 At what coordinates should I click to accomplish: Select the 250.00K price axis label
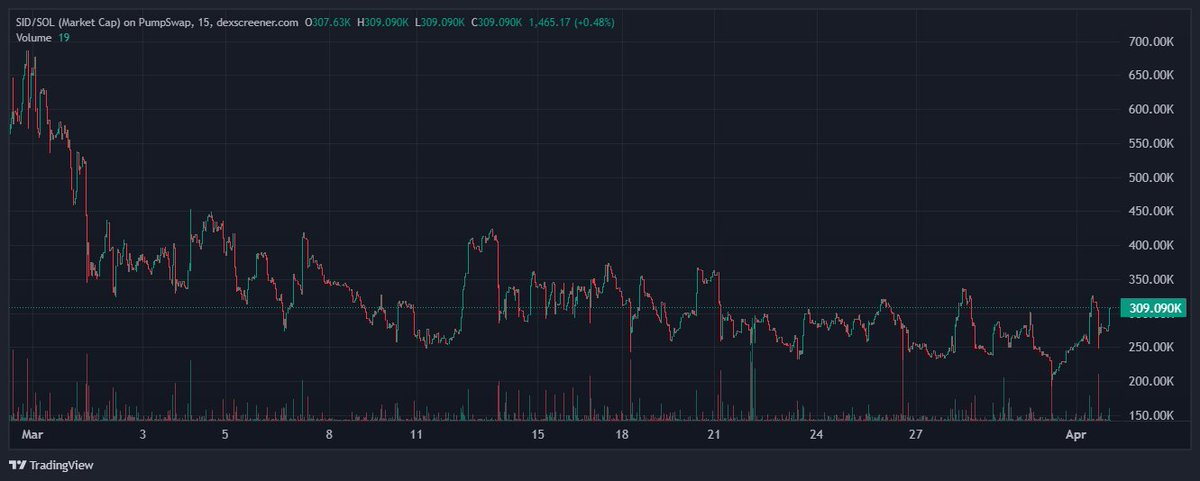[x=1149, y=348]
